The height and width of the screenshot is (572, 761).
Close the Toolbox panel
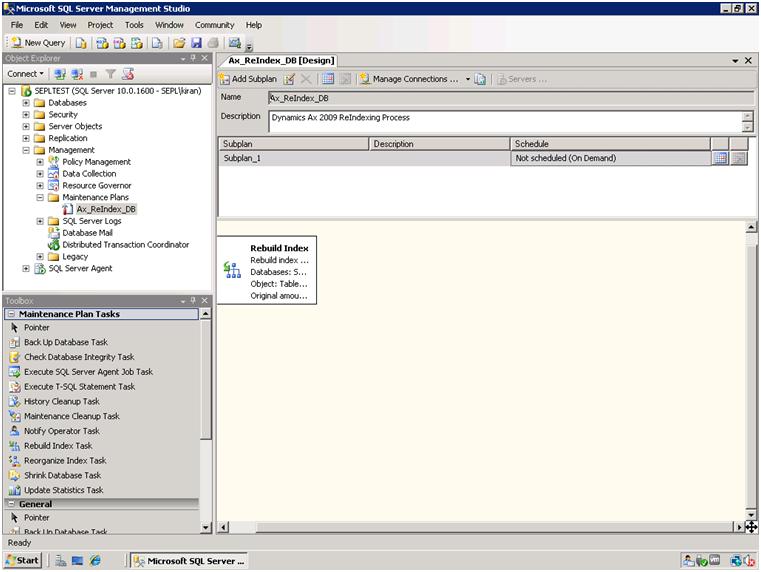point(204,301)
